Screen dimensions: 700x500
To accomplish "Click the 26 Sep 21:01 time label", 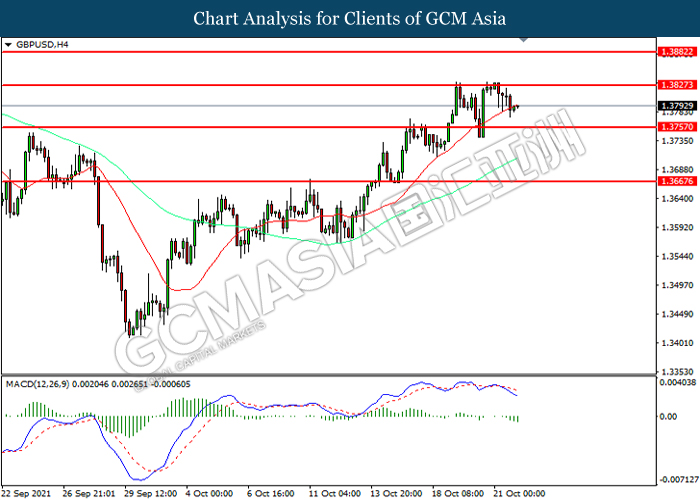I will [x=89, y=494].
